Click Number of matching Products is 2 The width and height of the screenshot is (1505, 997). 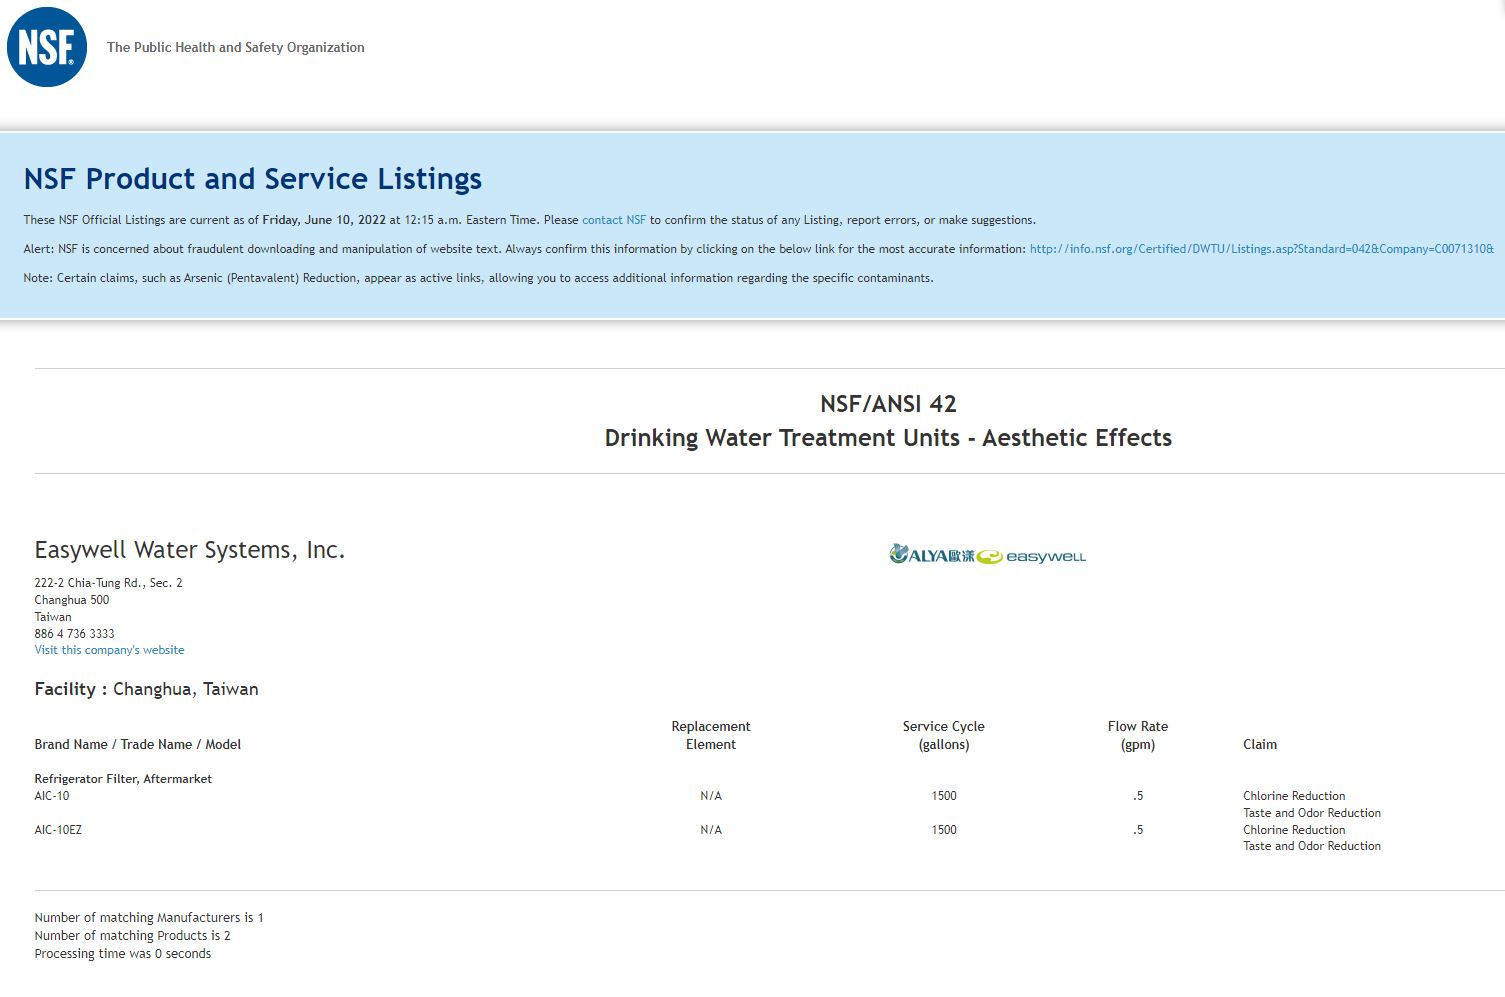pyautogui.click(x=132, y=936)
